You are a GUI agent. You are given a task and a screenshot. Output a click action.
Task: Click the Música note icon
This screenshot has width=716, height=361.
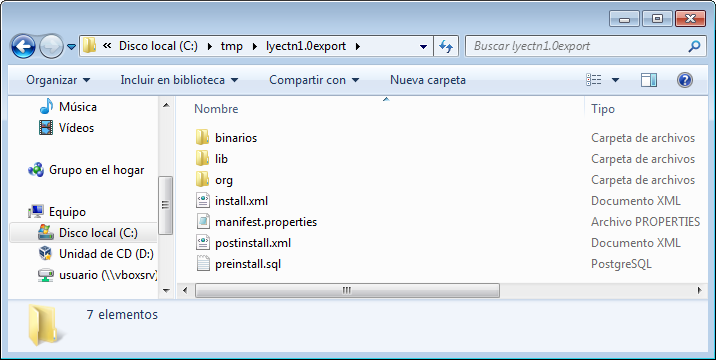(46, 107)
